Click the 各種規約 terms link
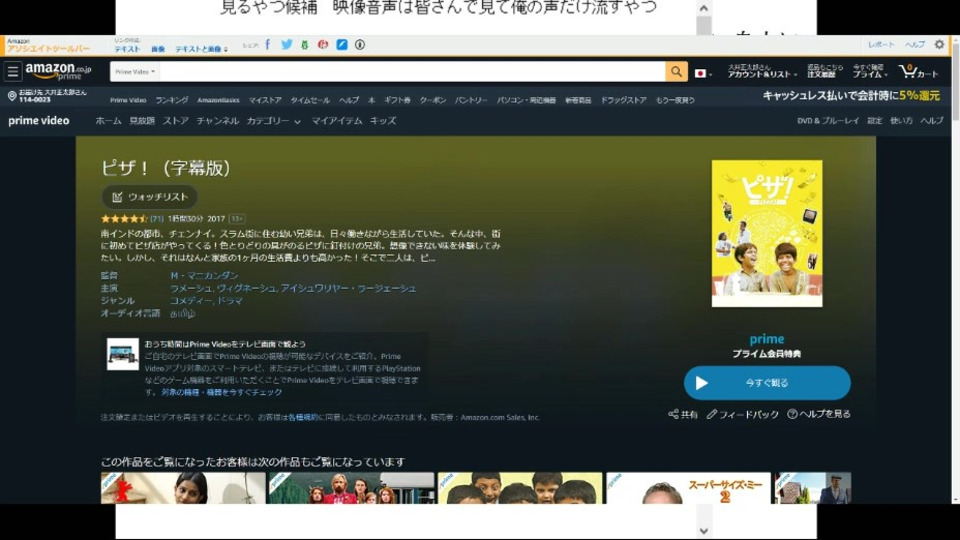The image size is (960, 540). [302, 418]
